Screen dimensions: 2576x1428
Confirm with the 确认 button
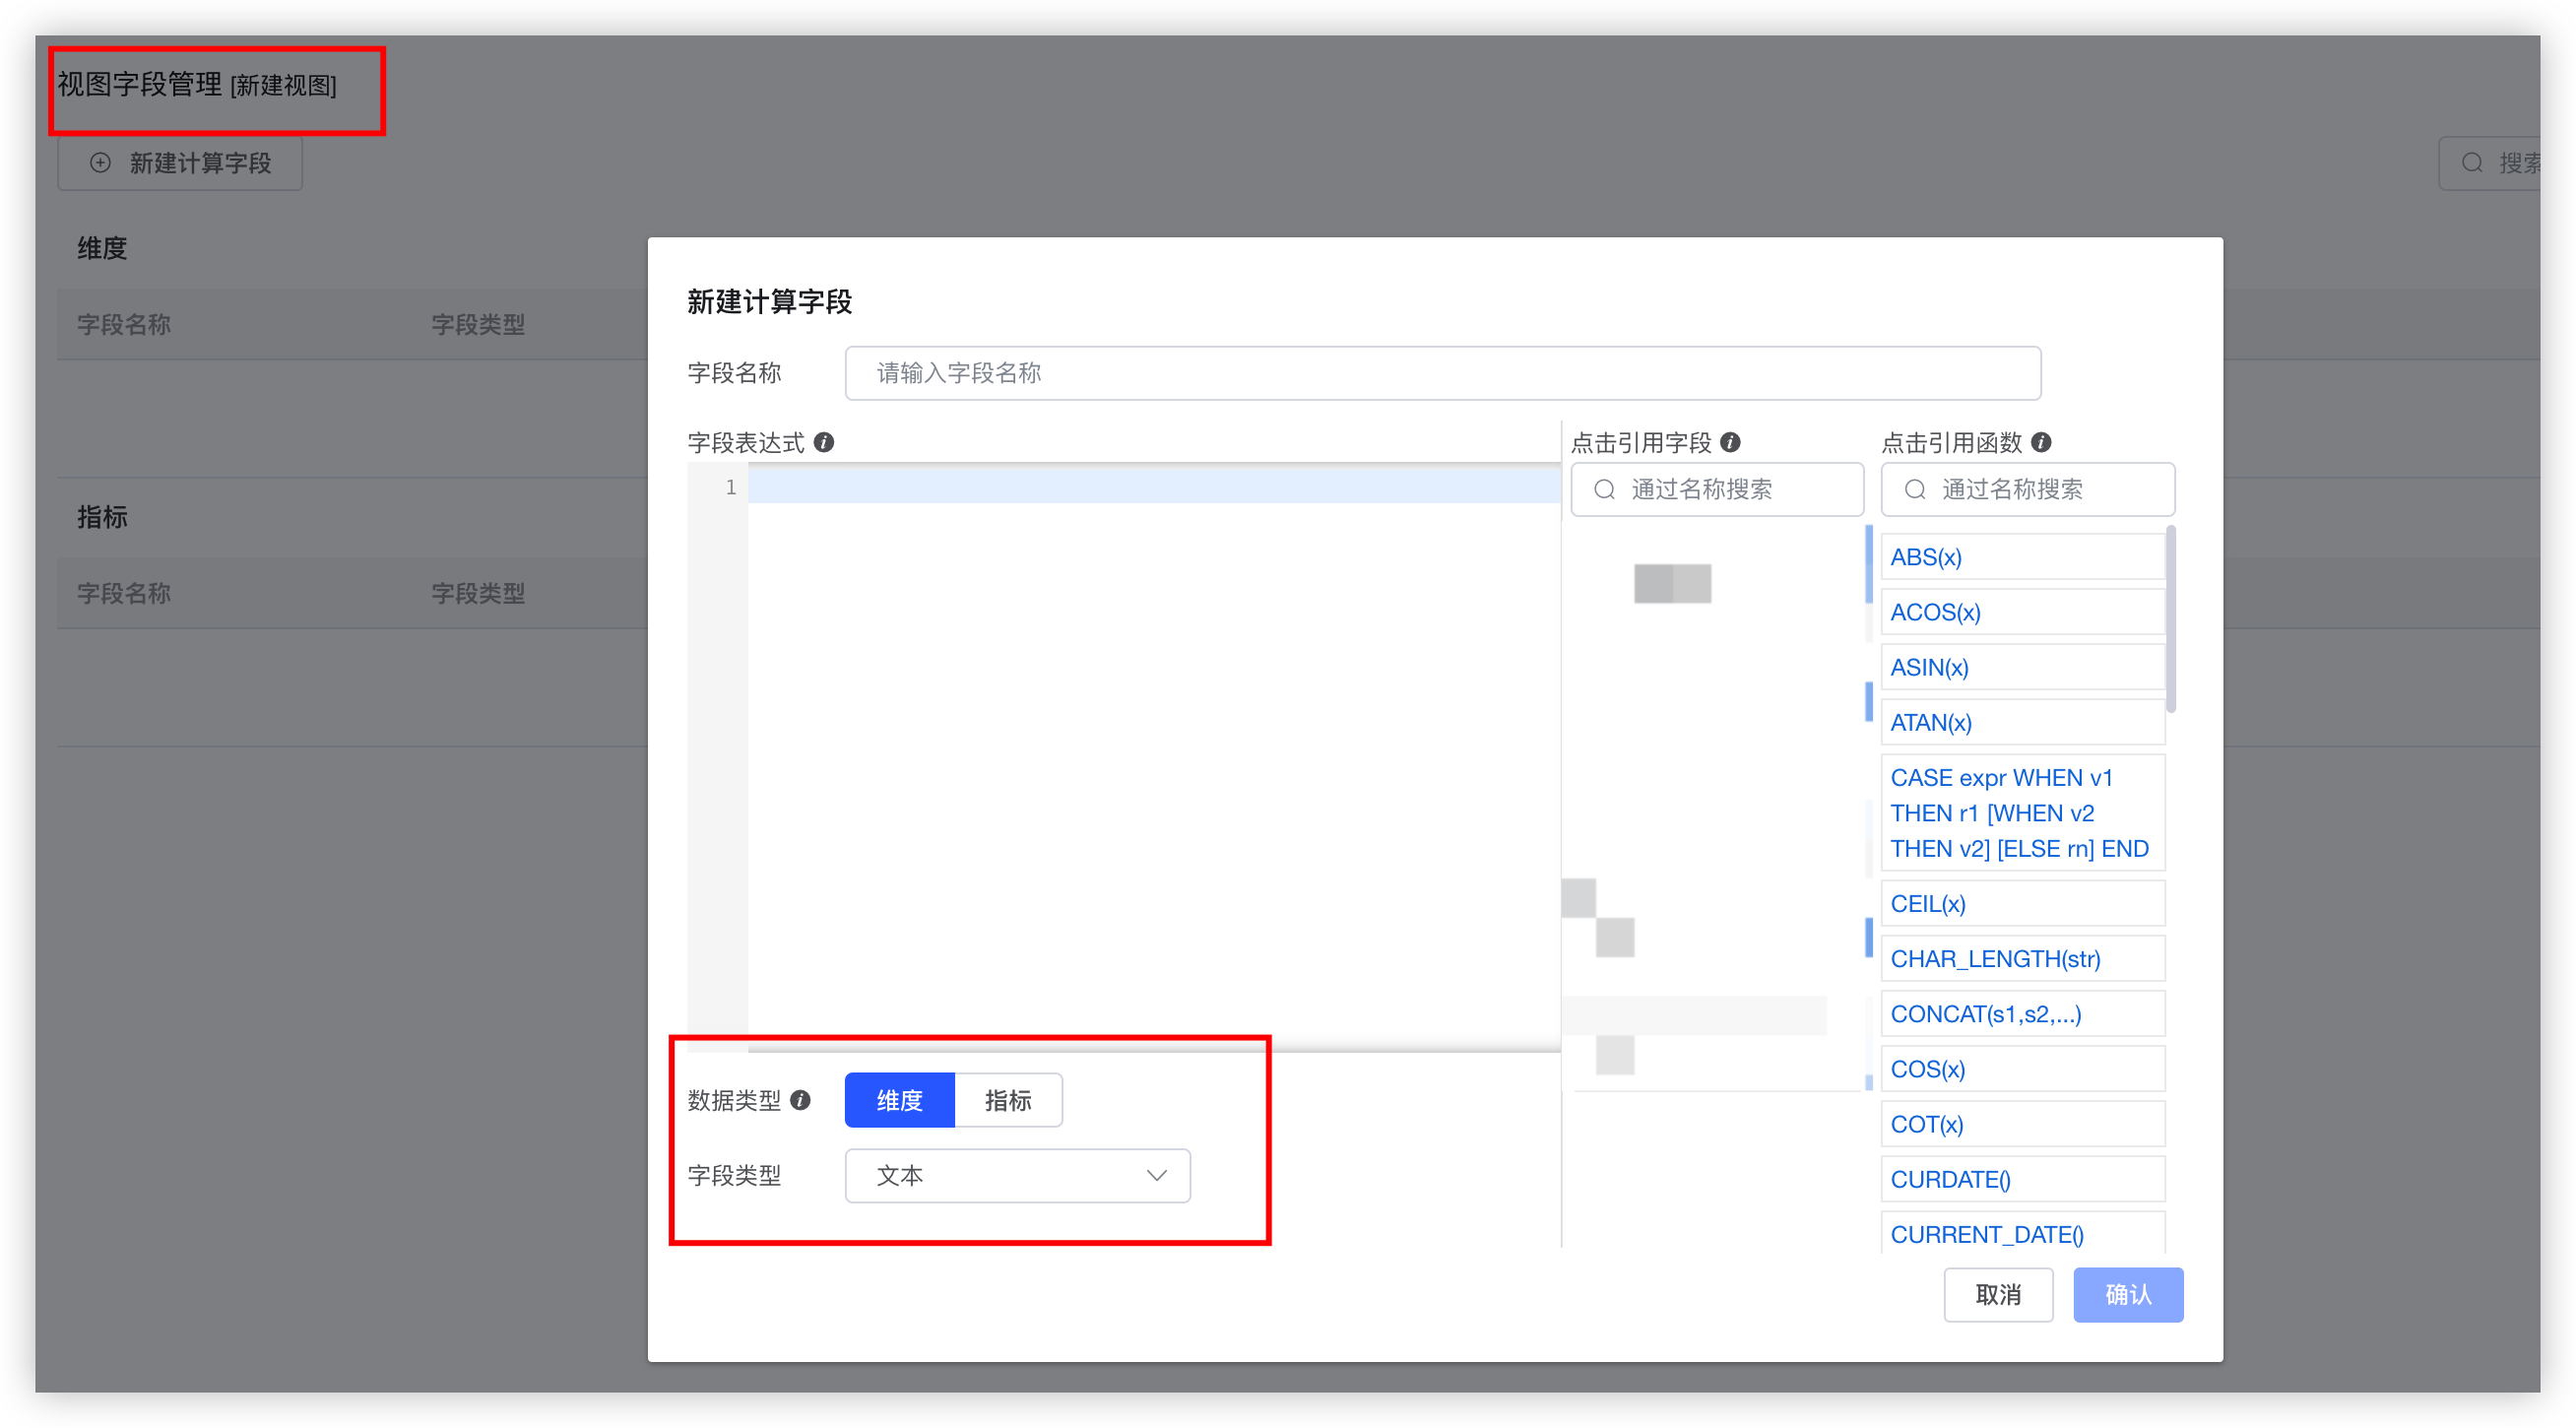[2128, 1294]
